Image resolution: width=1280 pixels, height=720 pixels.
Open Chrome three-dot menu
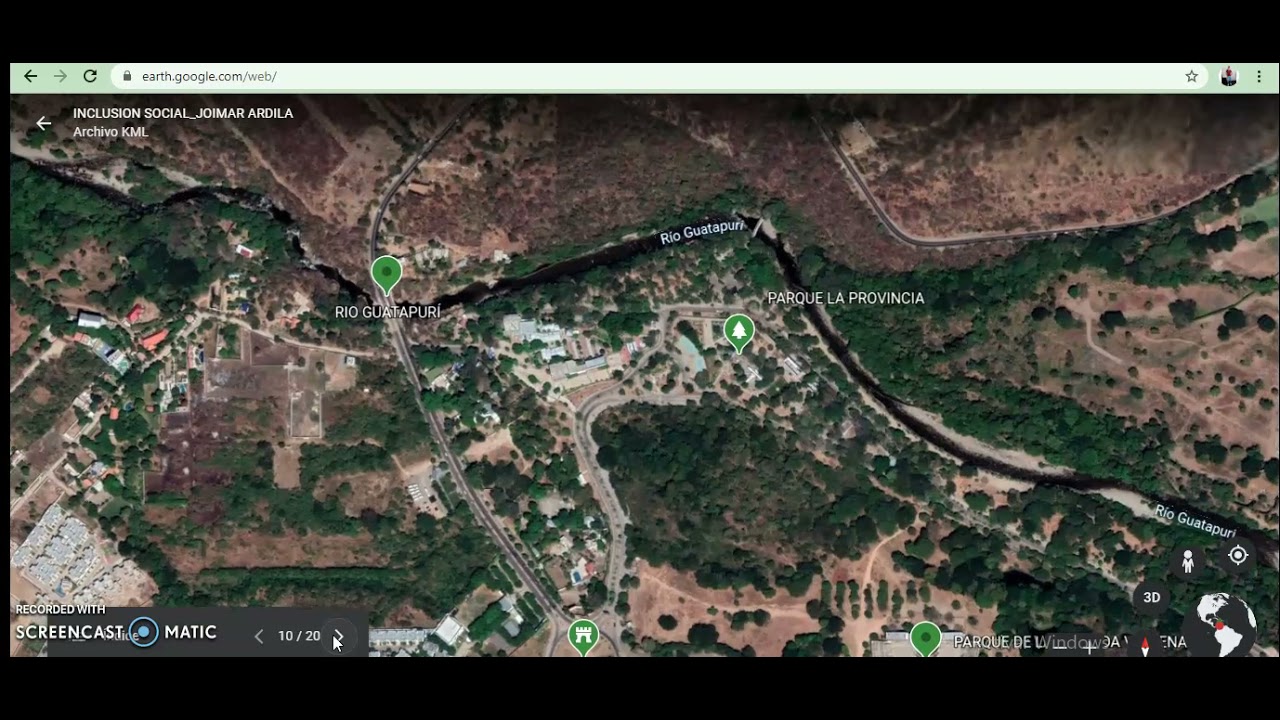click(x=1259, y=76)
